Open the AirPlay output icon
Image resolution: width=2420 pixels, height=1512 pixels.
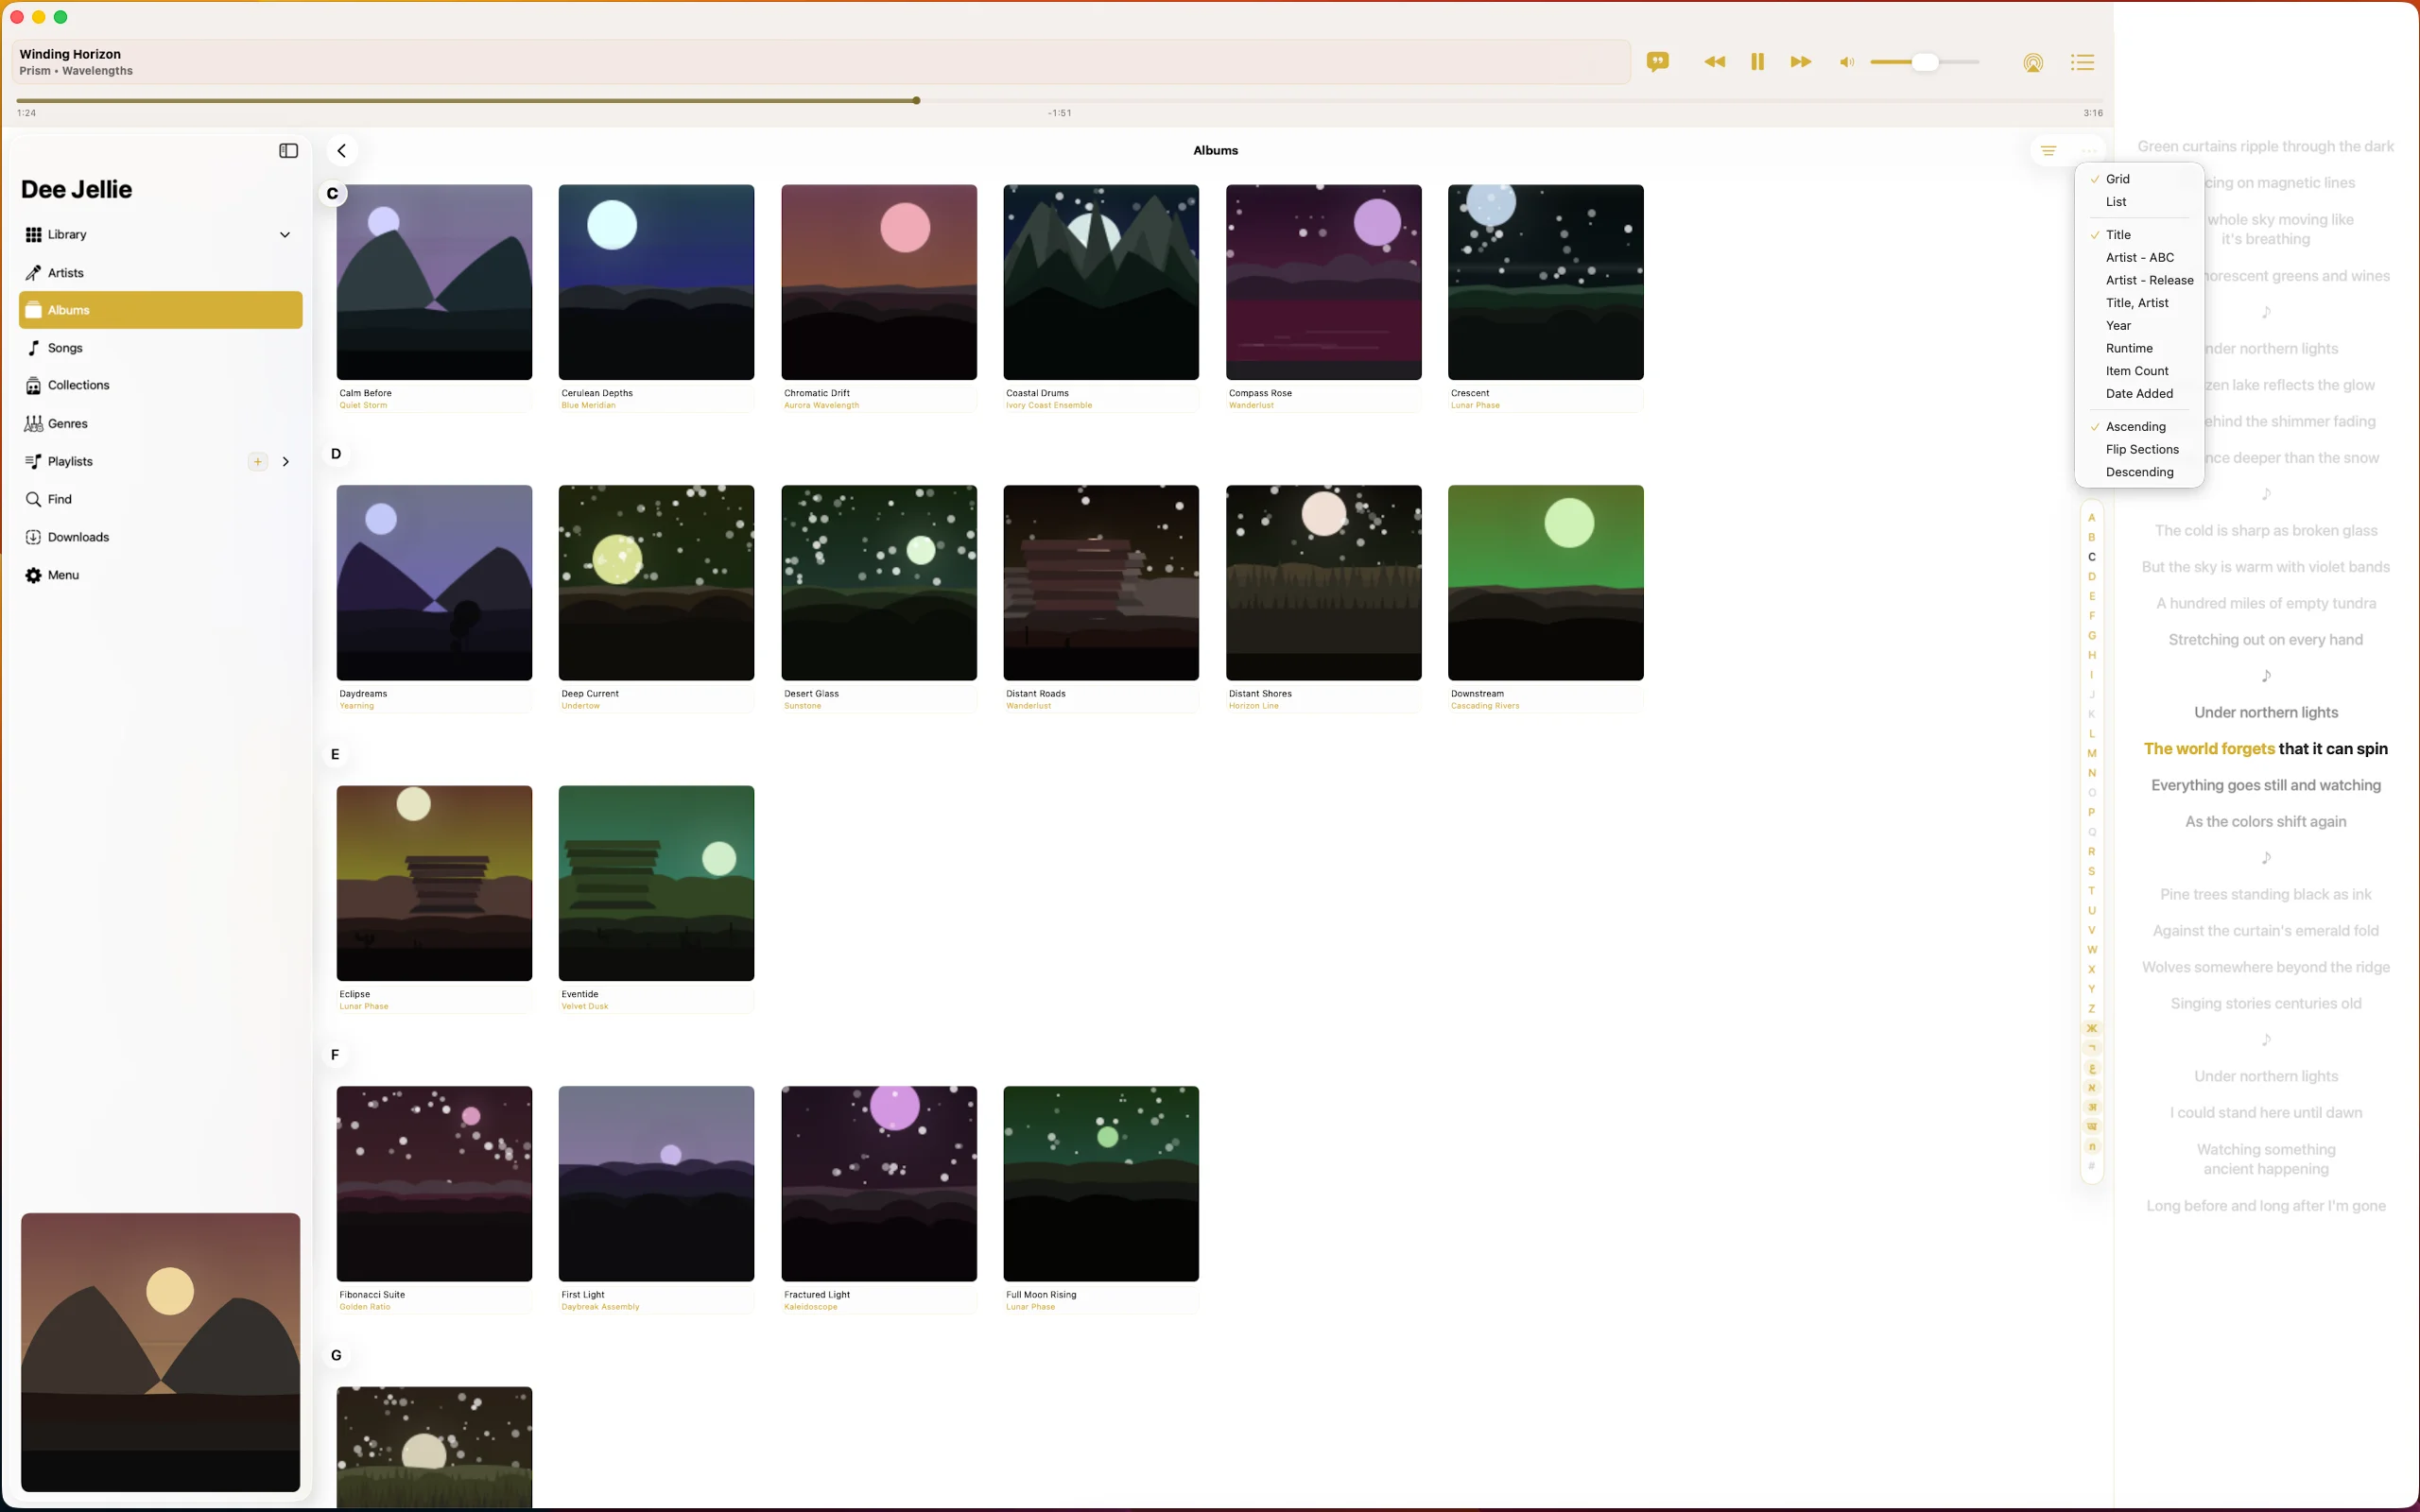coord(2032,63)
